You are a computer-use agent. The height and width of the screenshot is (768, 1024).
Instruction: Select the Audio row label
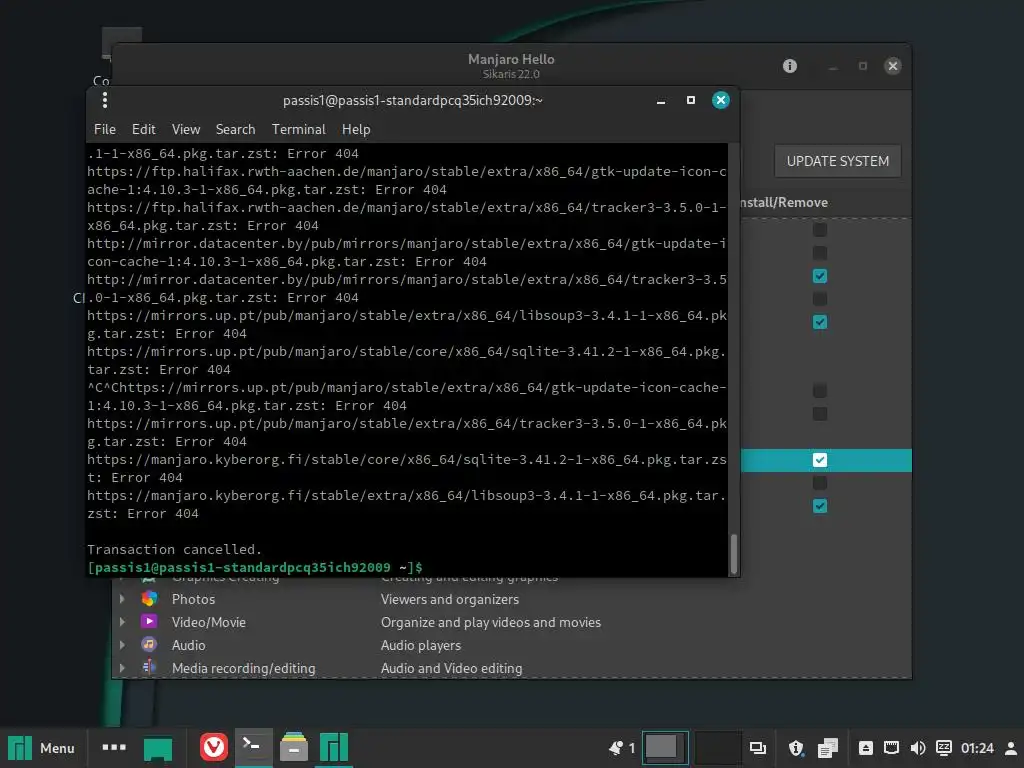pyautogui.click(x=188, y=645)
